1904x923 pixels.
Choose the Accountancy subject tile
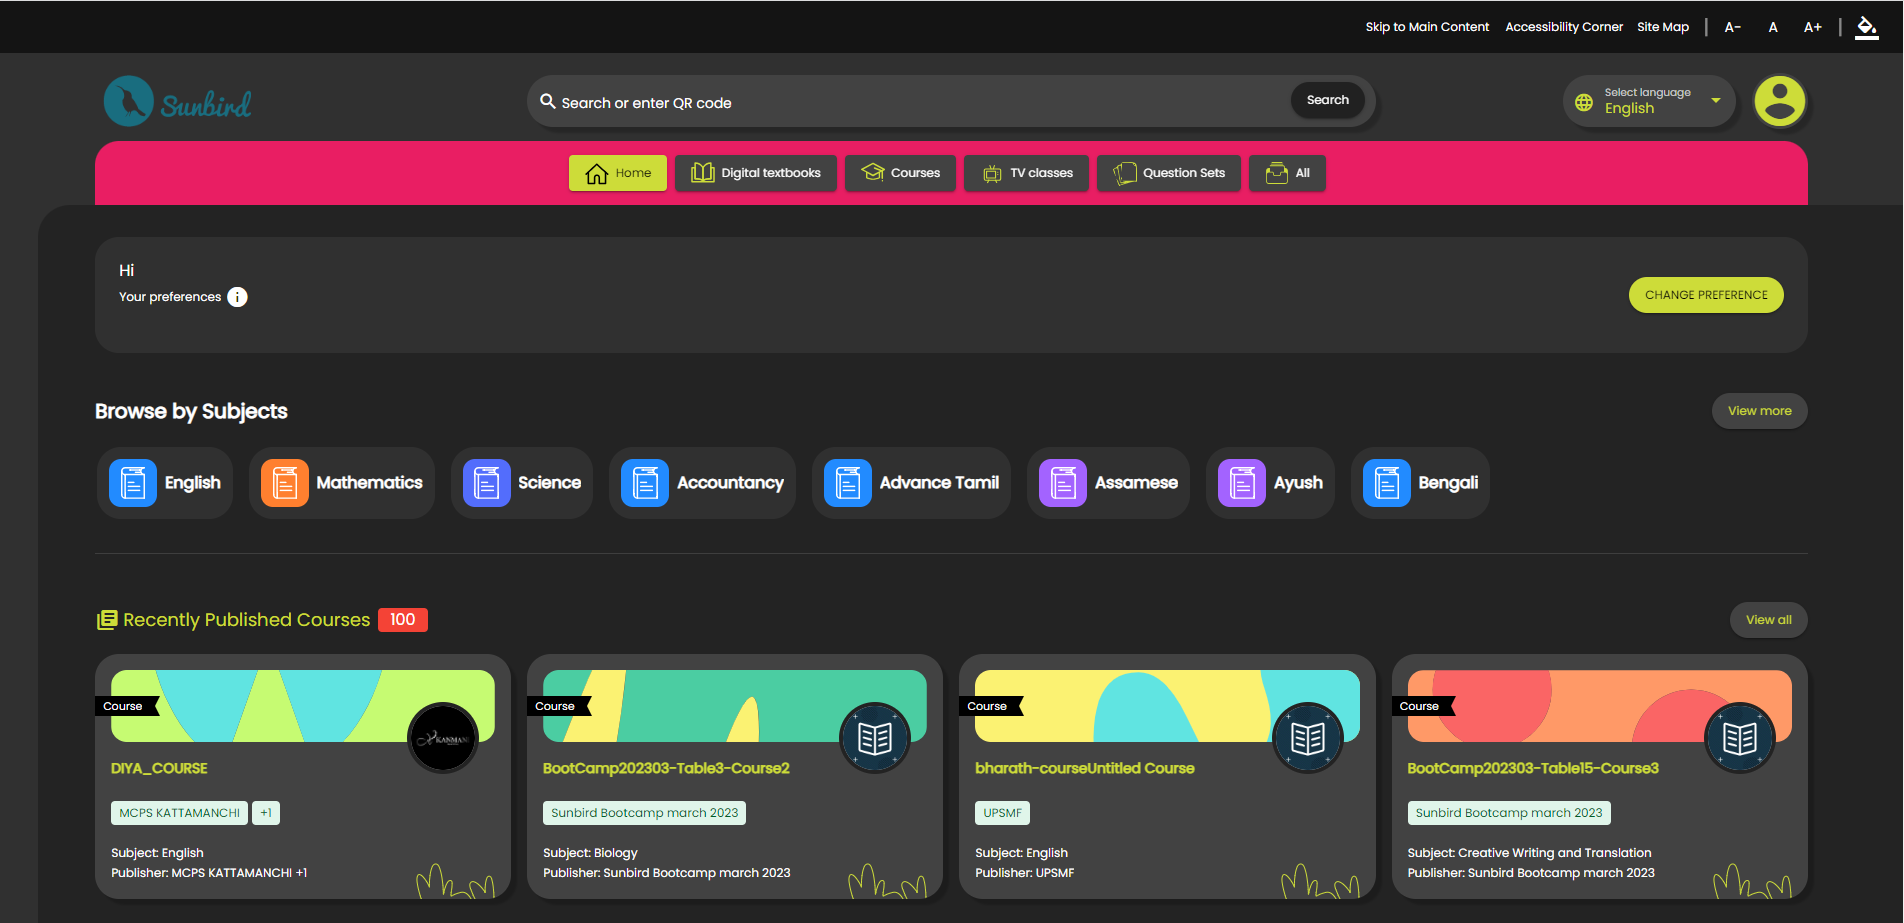point(702,483)
